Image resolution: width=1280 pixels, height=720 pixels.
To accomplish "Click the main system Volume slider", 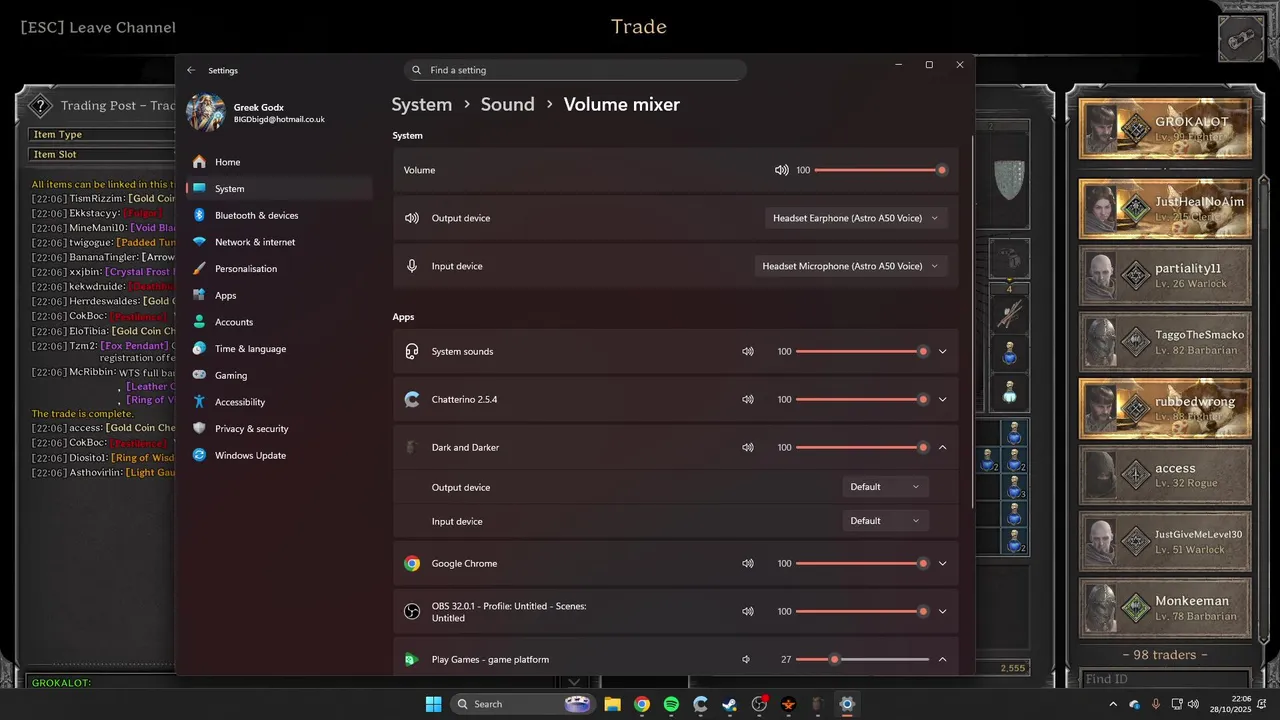I will tap(879, 170).
